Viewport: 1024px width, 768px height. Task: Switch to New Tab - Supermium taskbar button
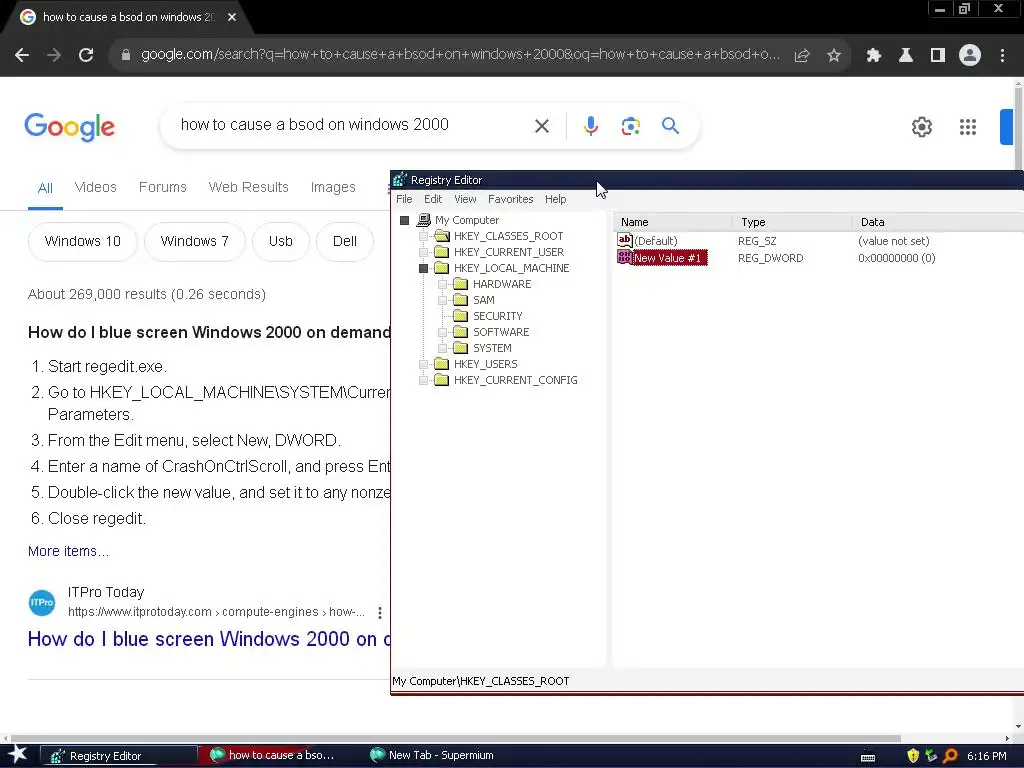(441, 756)
